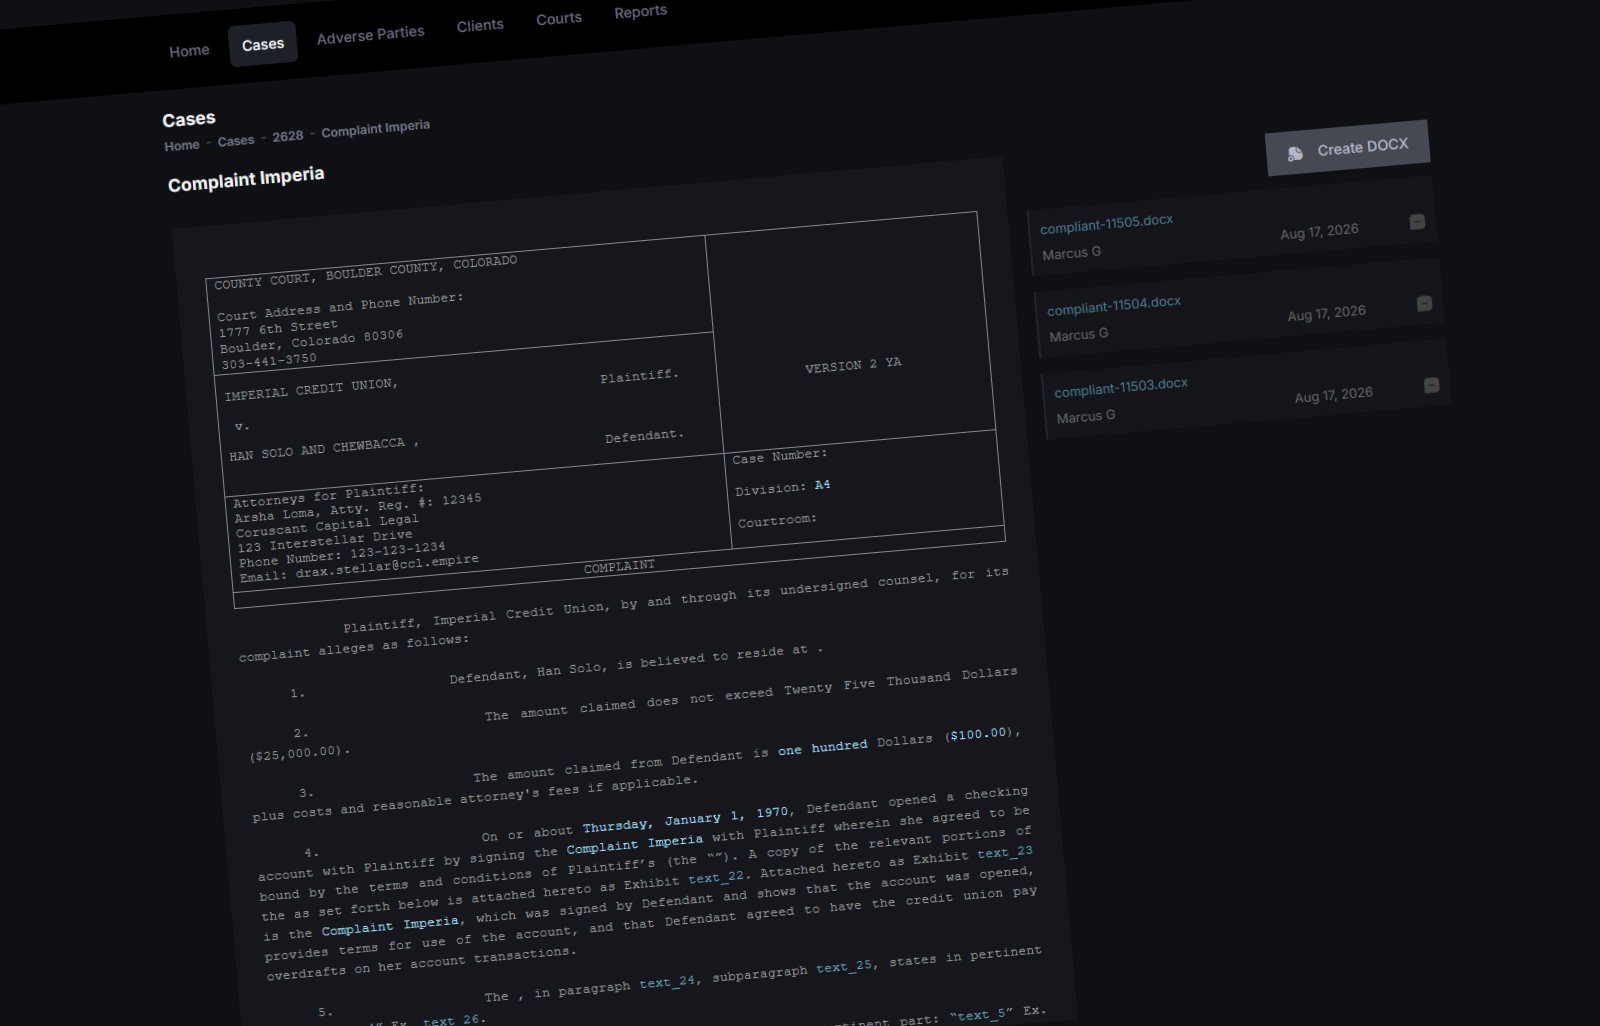This screenshot has width=1600, height=1026.
Task: Click the 'VERSION 2 YA' text
Action: tap(853, 365)
